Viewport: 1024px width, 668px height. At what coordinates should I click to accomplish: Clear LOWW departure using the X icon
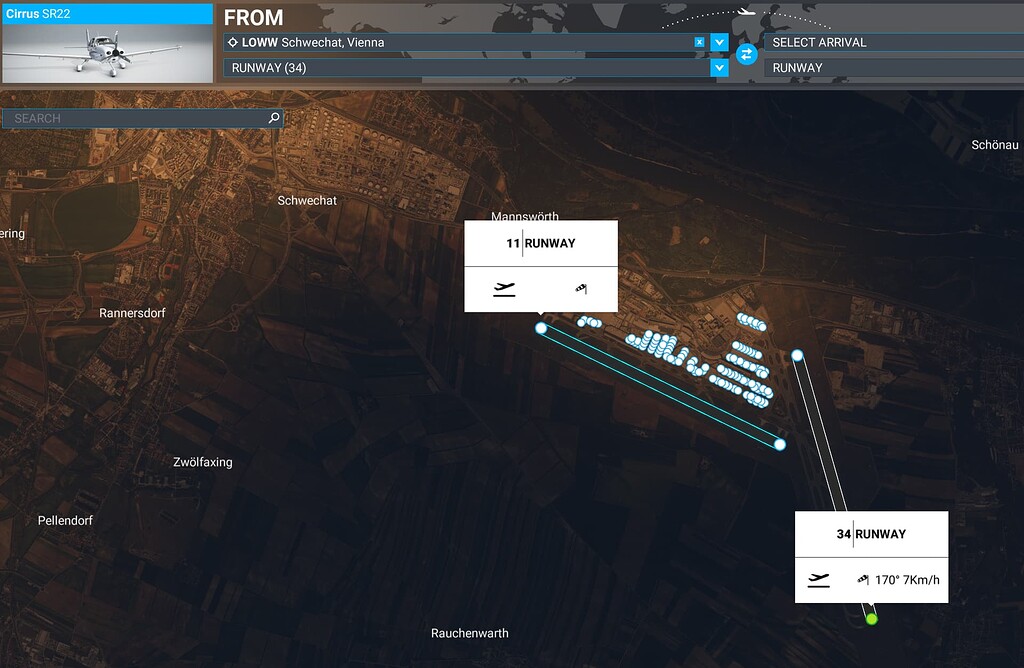click(x=698, y=43)
